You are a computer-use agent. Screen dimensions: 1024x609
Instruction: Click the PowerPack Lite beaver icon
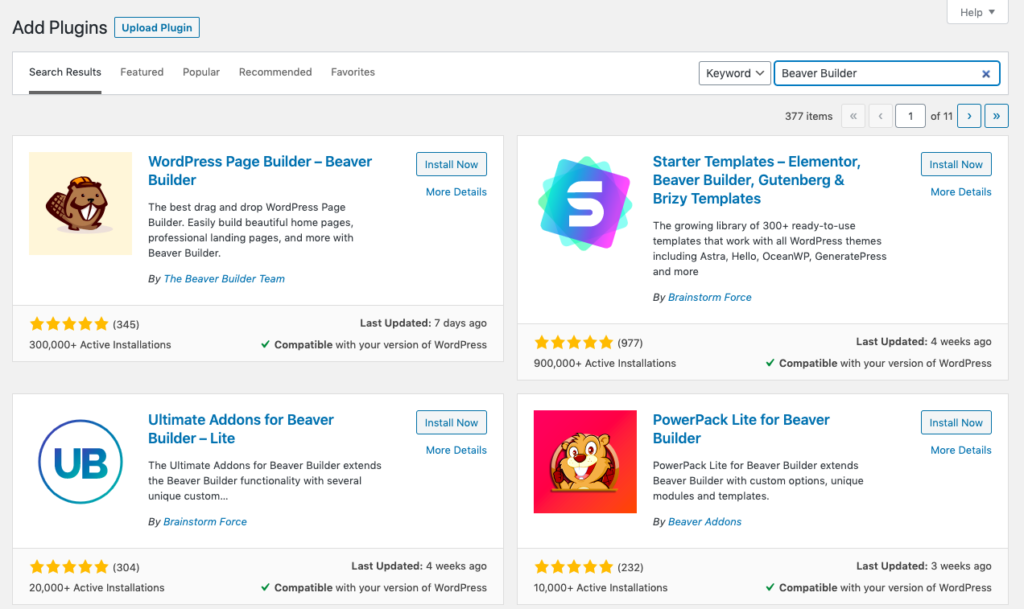pos(585,461)
